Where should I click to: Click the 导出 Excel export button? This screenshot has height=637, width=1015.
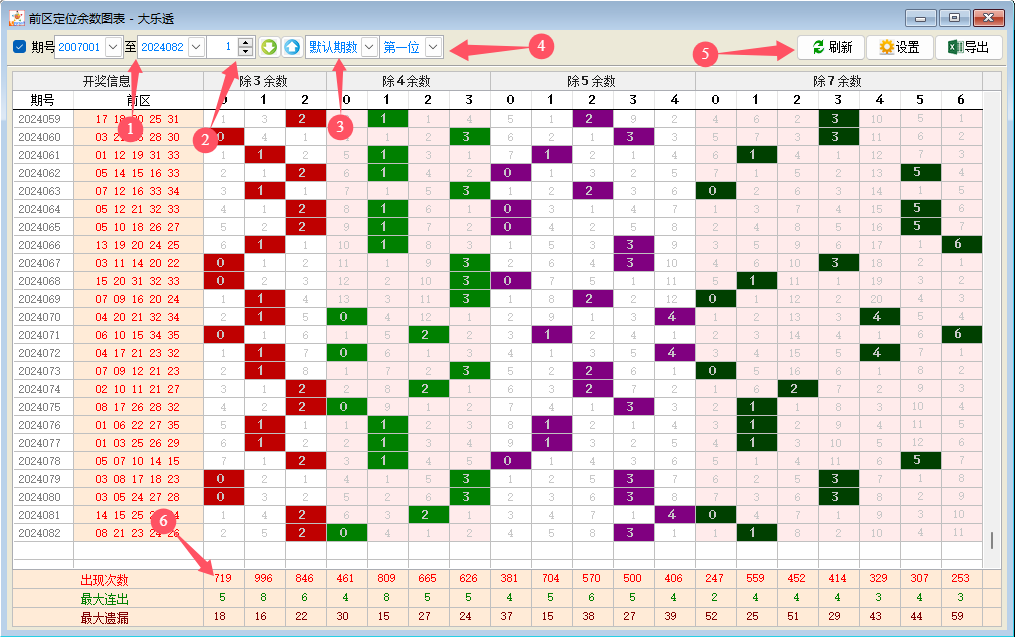point(968,47)
